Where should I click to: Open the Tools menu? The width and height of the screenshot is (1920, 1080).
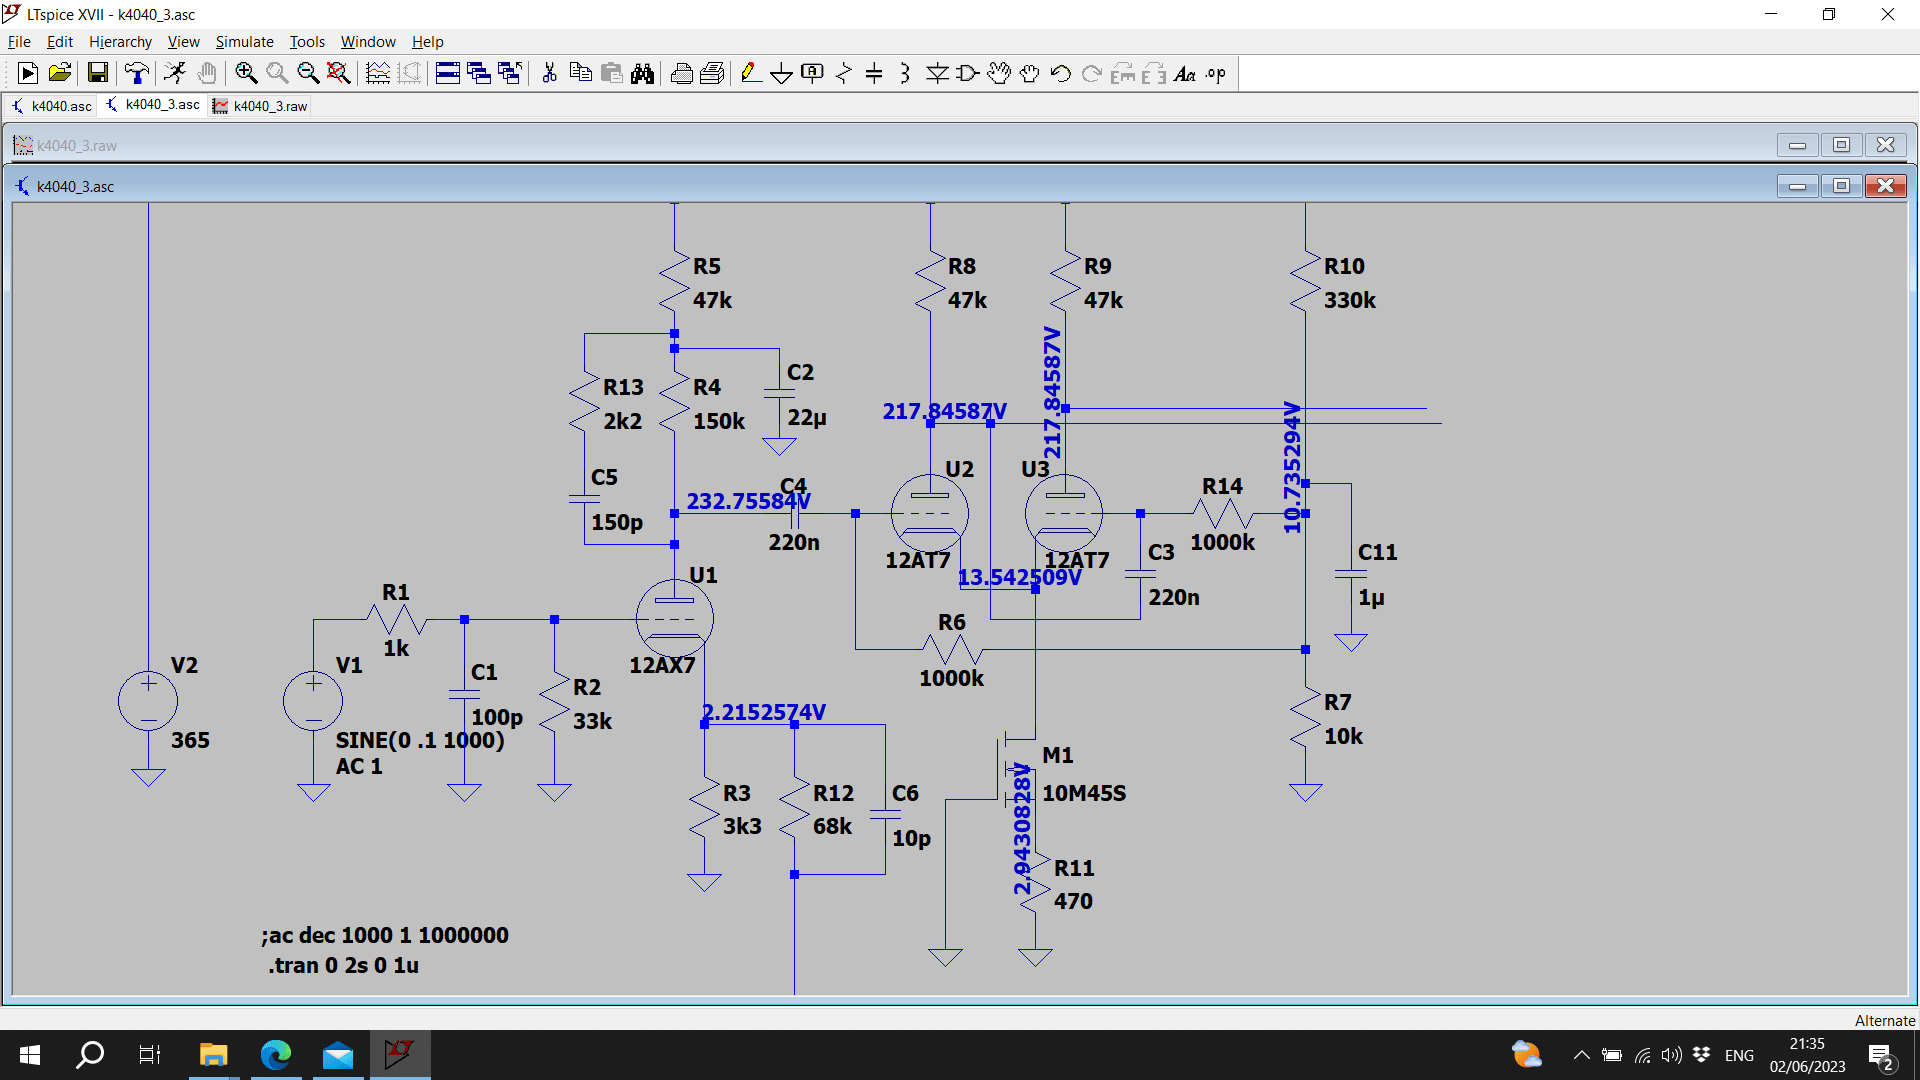(307, 41)
